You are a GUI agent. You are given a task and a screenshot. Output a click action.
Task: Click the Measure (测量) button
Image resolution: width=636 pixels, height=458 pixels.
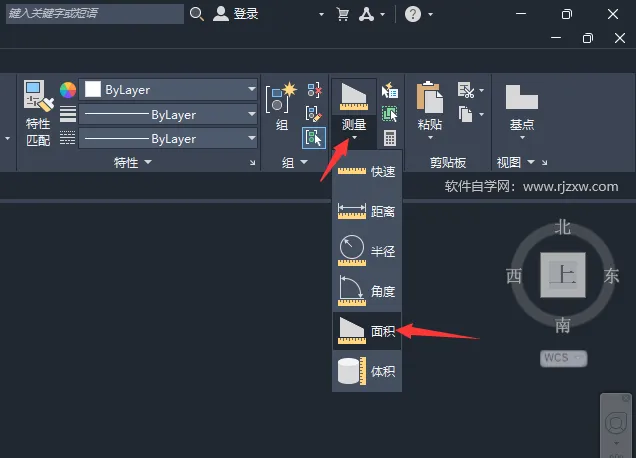point(354,110)
